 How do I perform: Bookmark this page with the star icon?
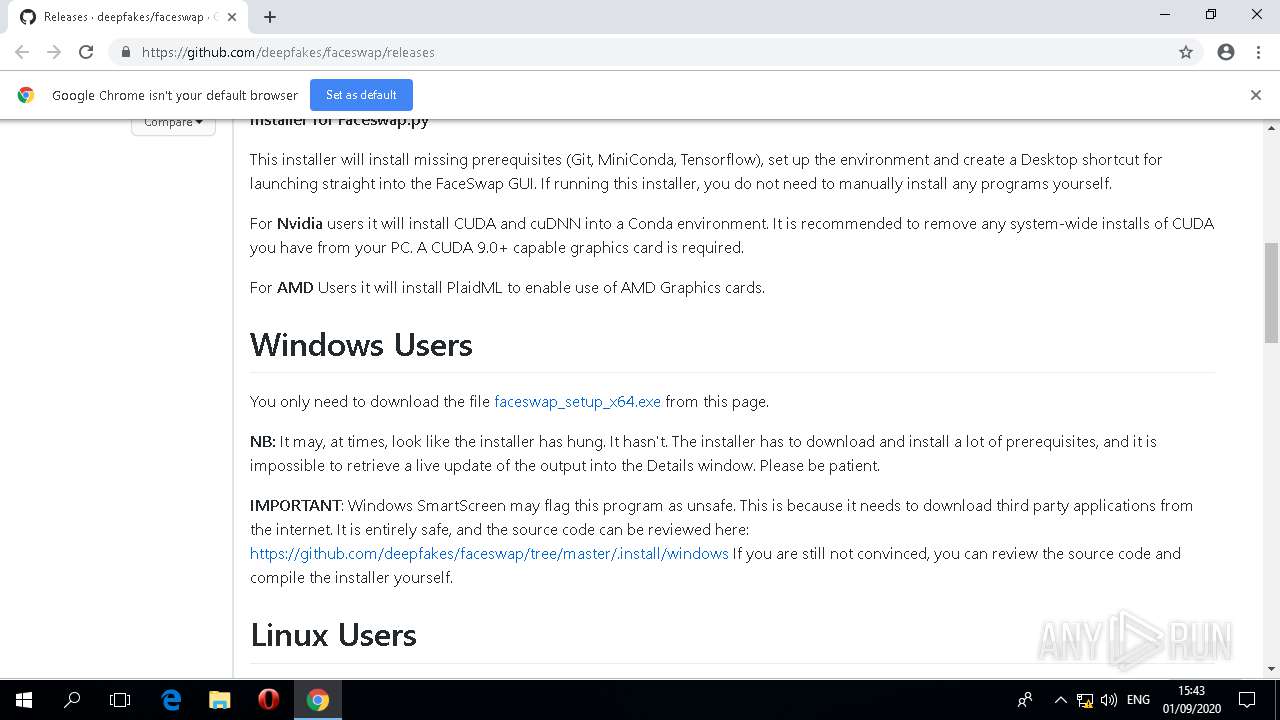pos(1186,52)
